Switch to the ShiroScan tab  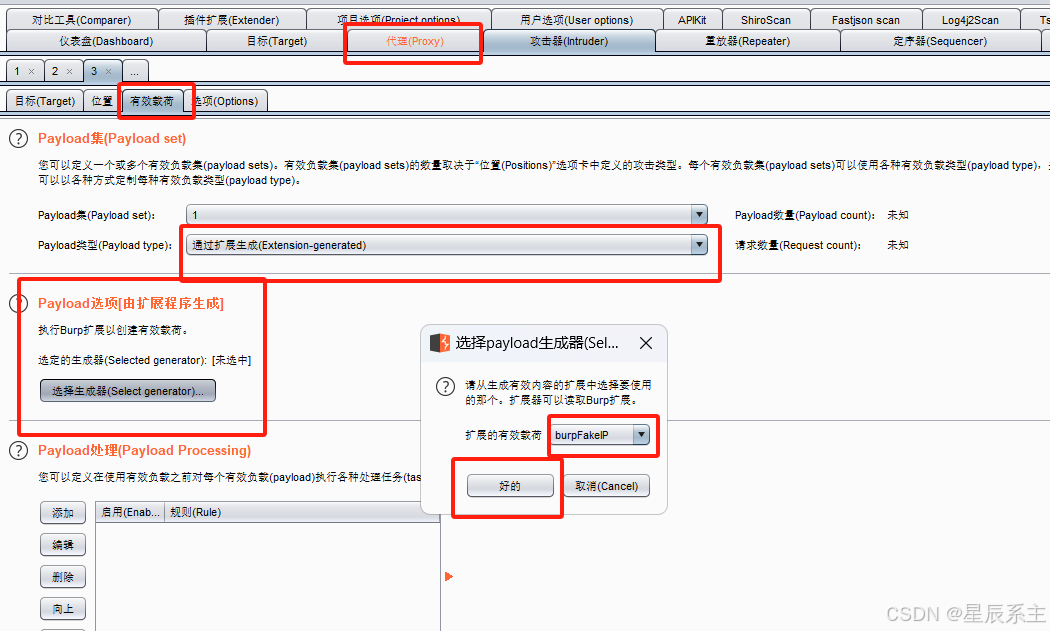click(765, 20)
